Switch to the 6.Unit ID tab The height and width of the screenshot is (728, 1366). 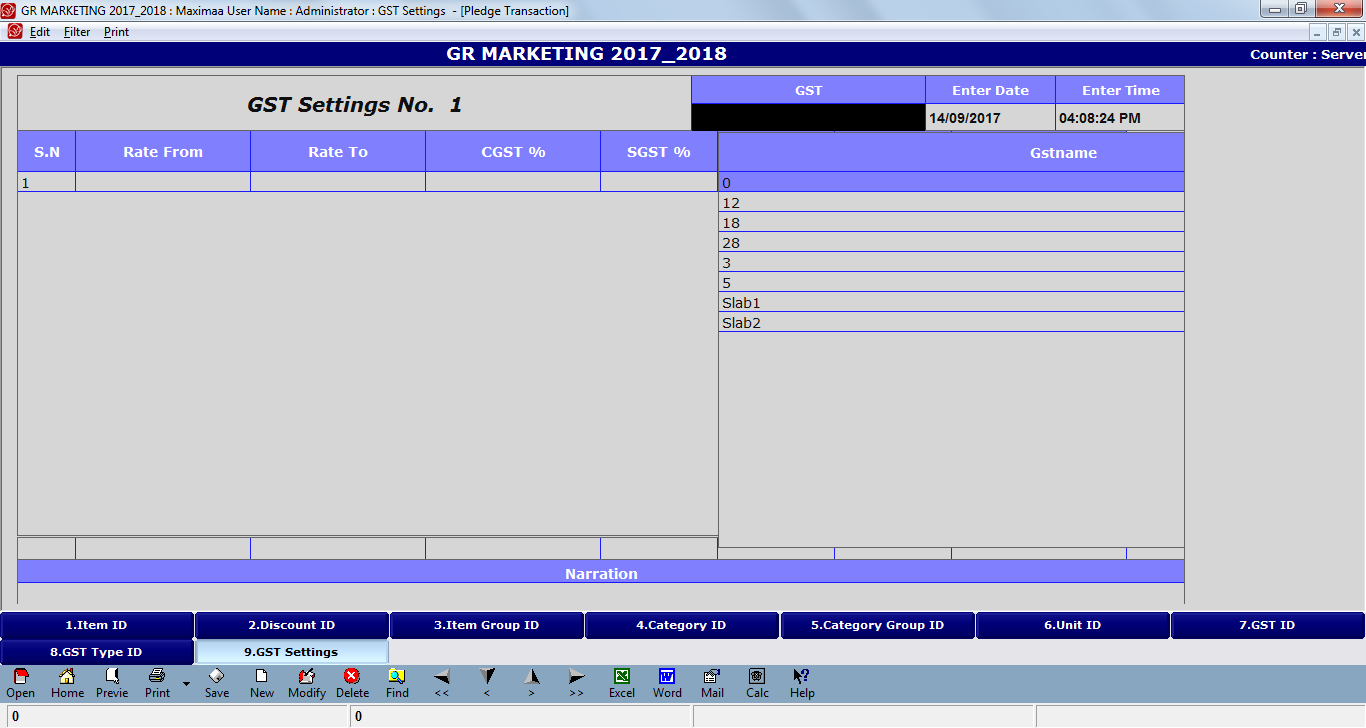pos(1072,625)
